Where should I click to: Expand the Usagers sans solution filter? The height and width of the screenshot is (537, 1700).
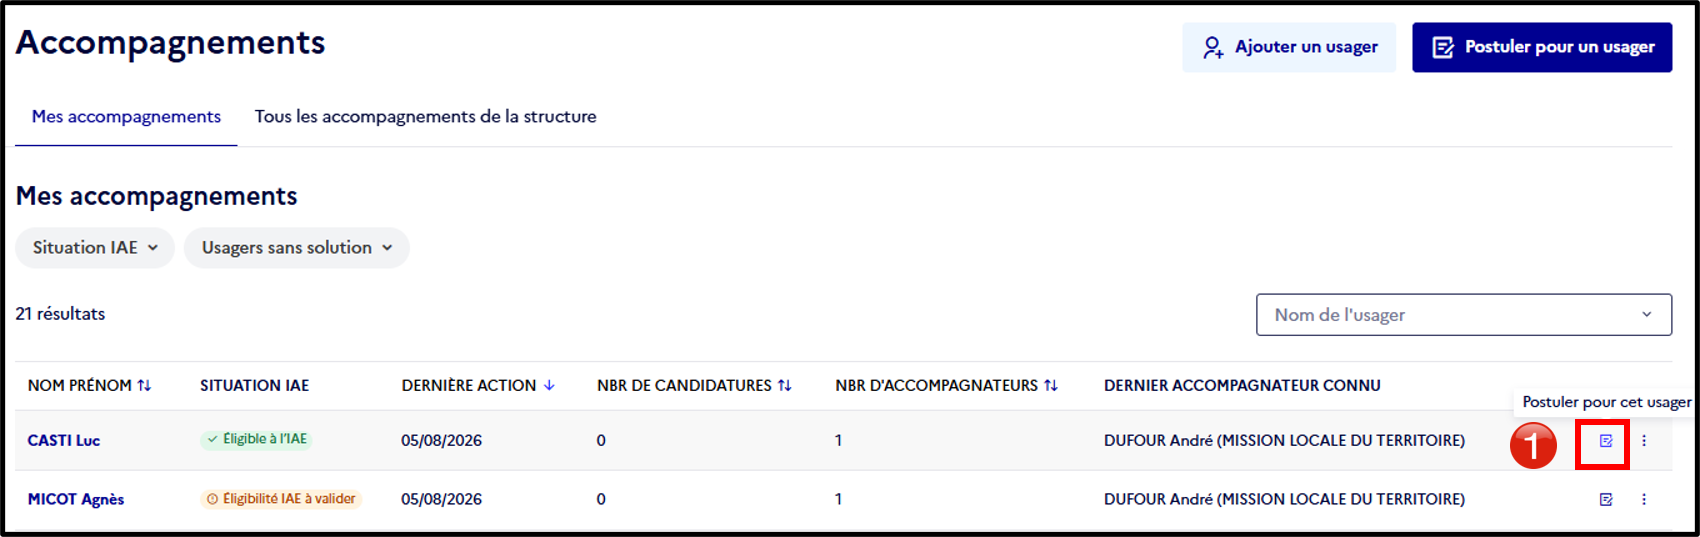pos(297,248)
